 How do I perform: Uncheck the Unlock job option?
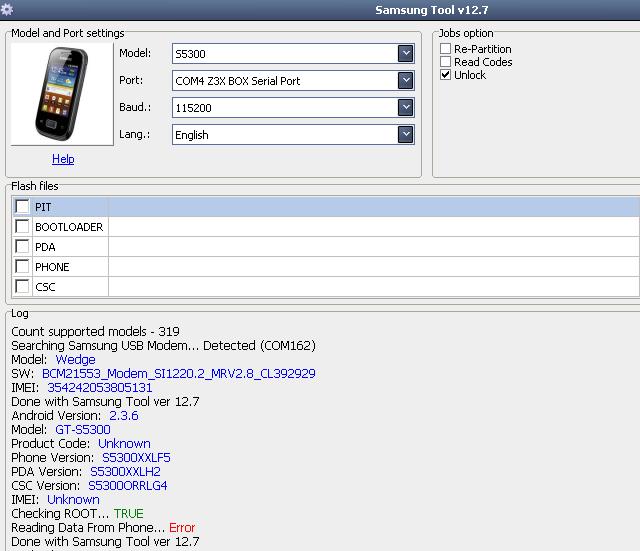click(445, 75)
